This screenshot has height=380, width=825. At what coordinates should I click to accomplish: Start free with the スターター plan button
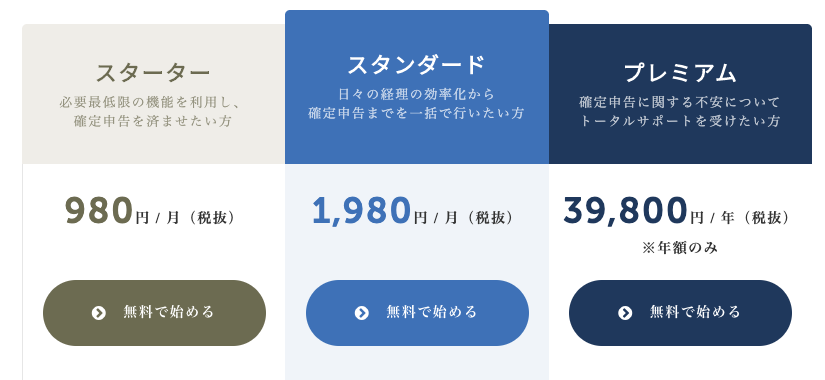coord(154,313)
